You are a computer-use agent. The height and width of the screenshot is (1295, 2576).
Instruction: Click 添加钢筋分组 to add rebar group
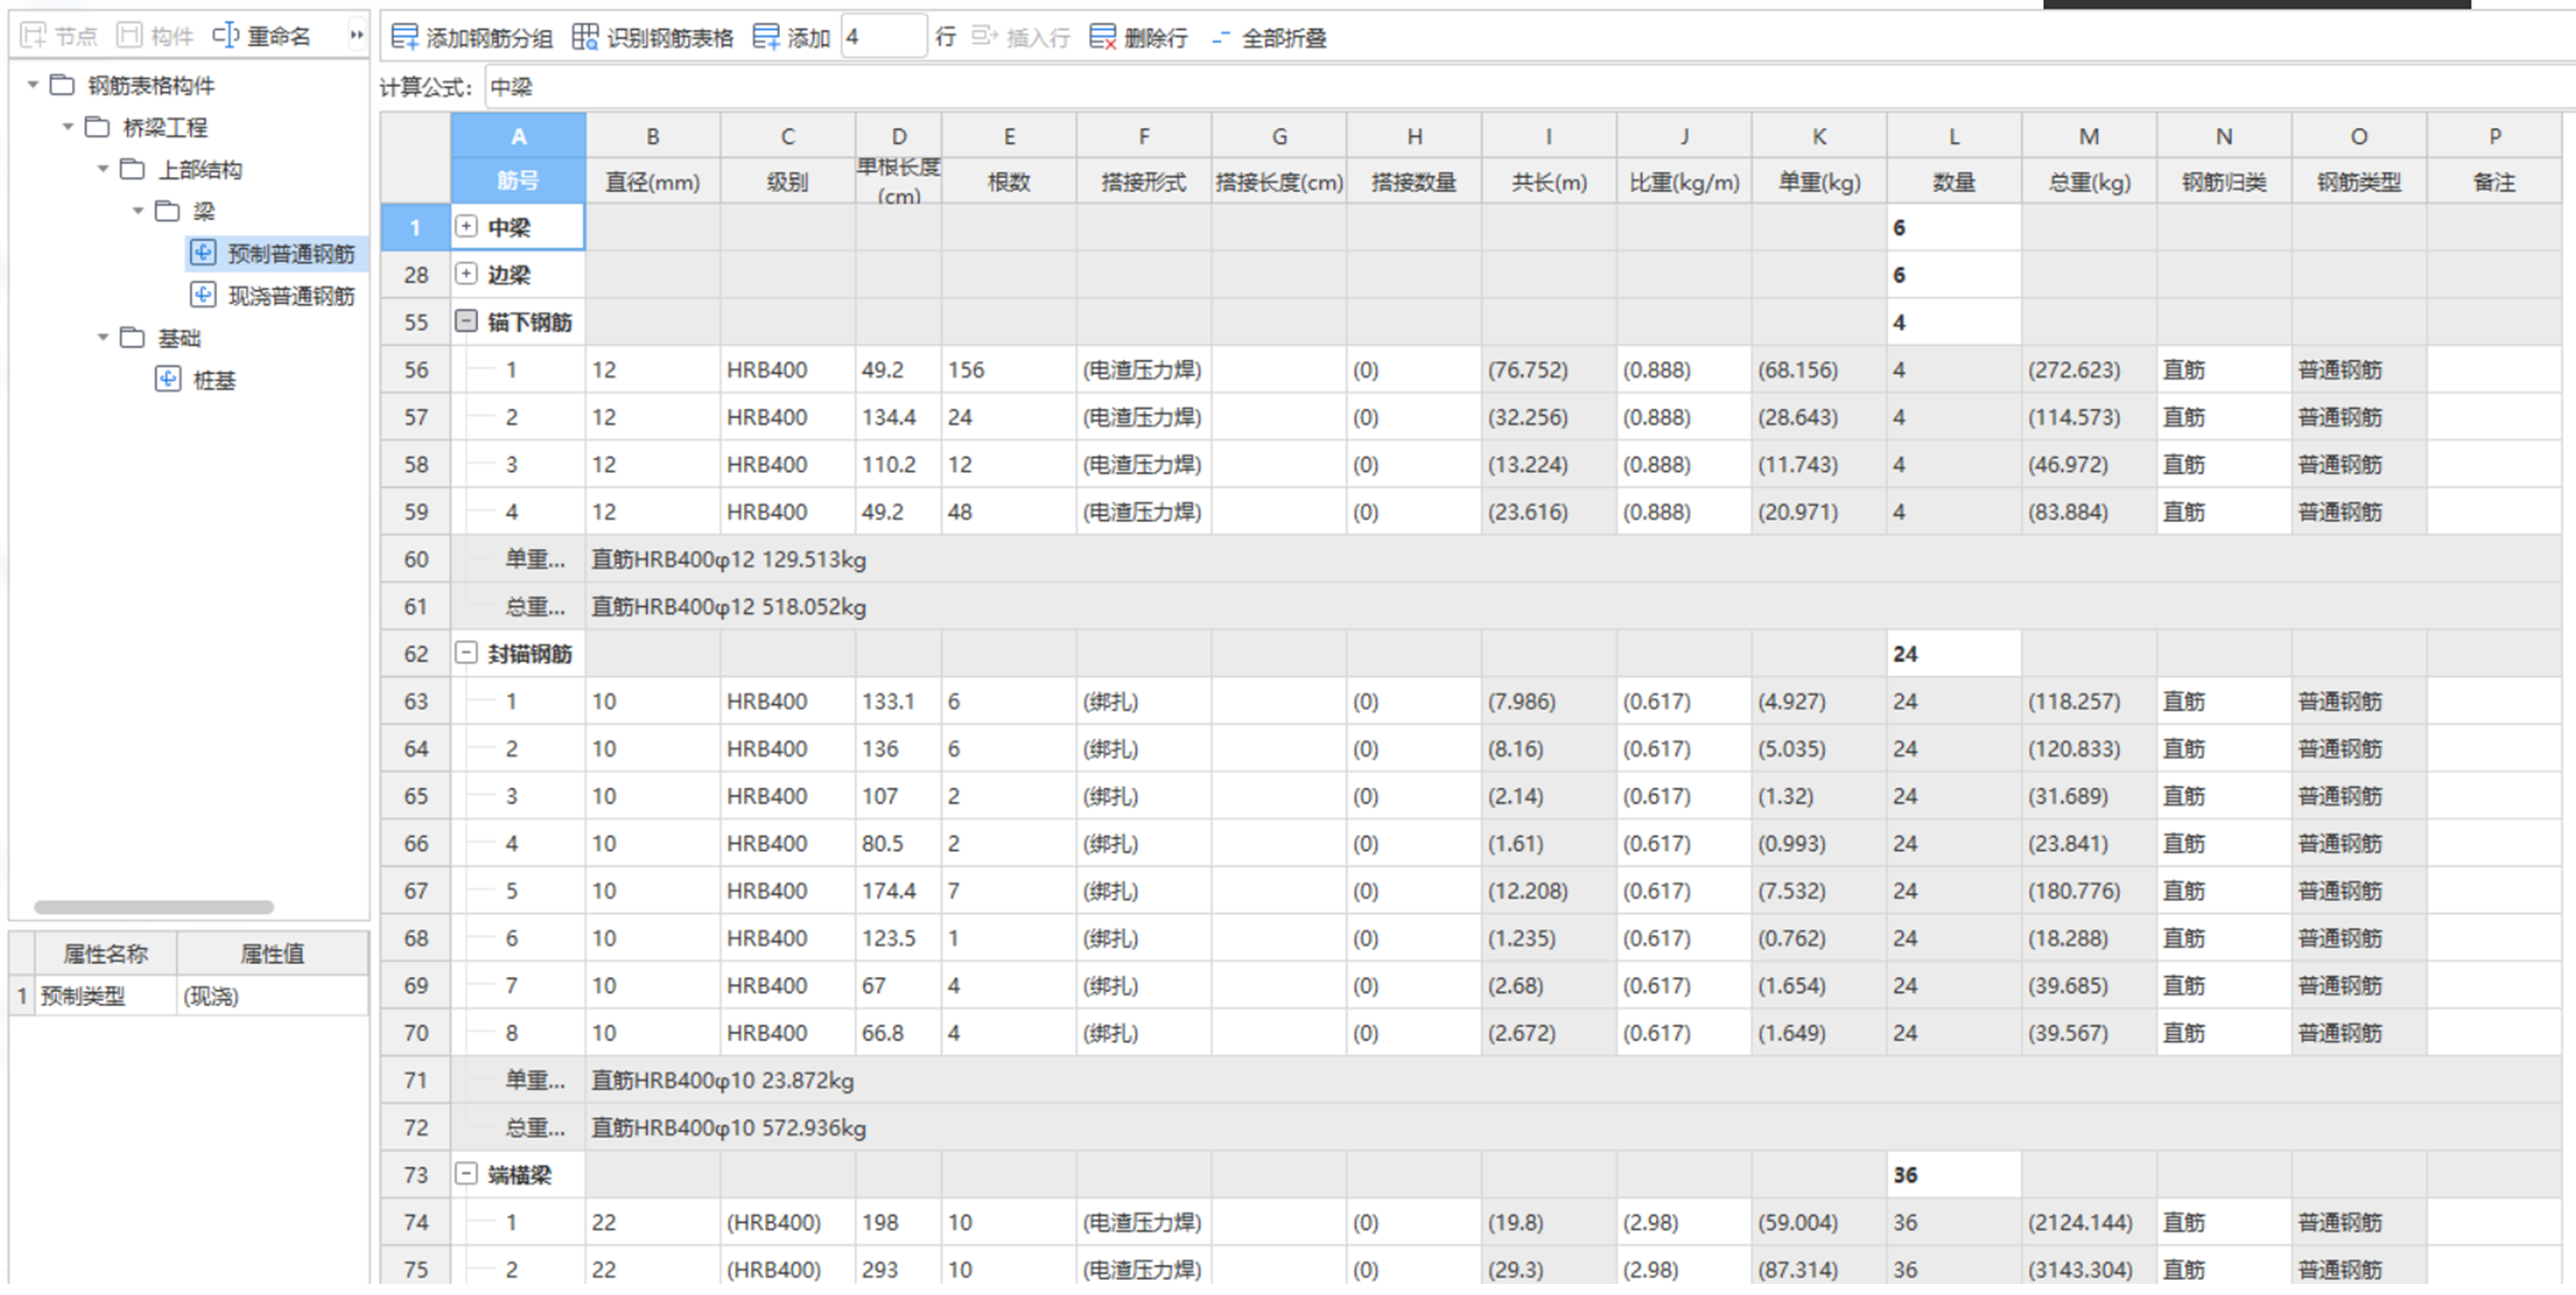471,37
